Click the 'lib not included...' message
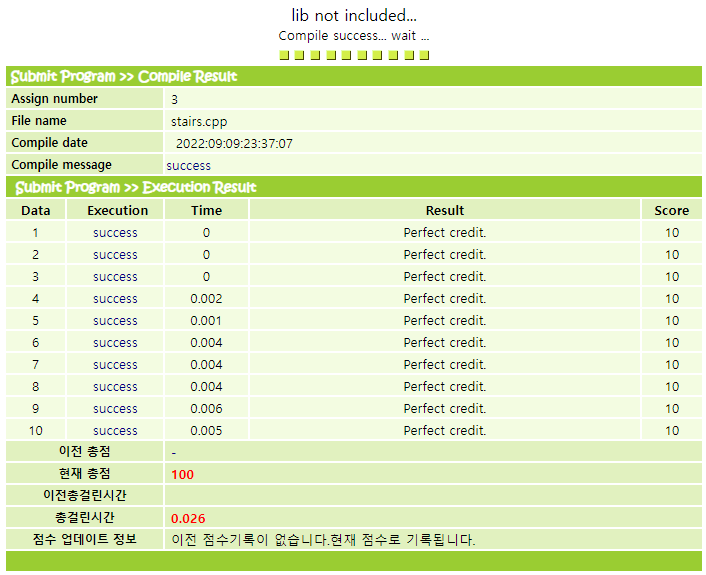This screenshot has height=575, width=706. [354, 15]
